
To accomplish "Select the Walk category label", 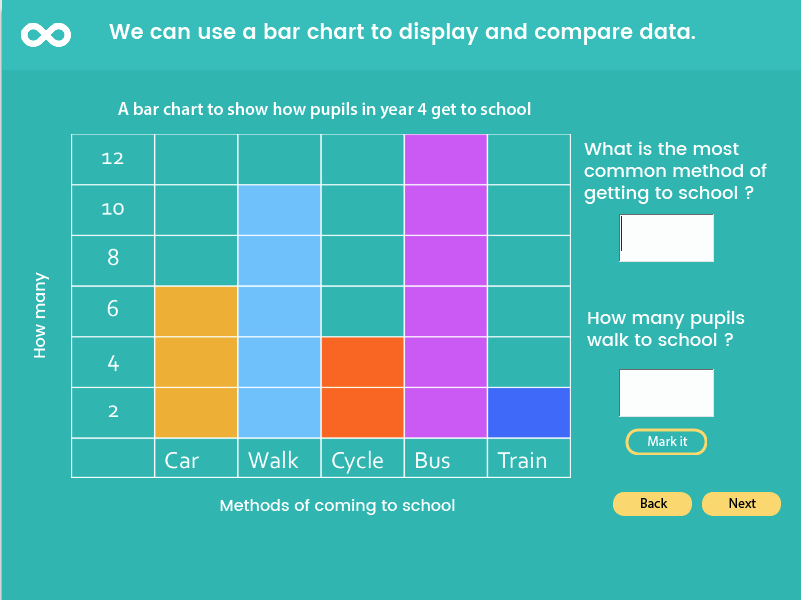I will pos(273,460).
